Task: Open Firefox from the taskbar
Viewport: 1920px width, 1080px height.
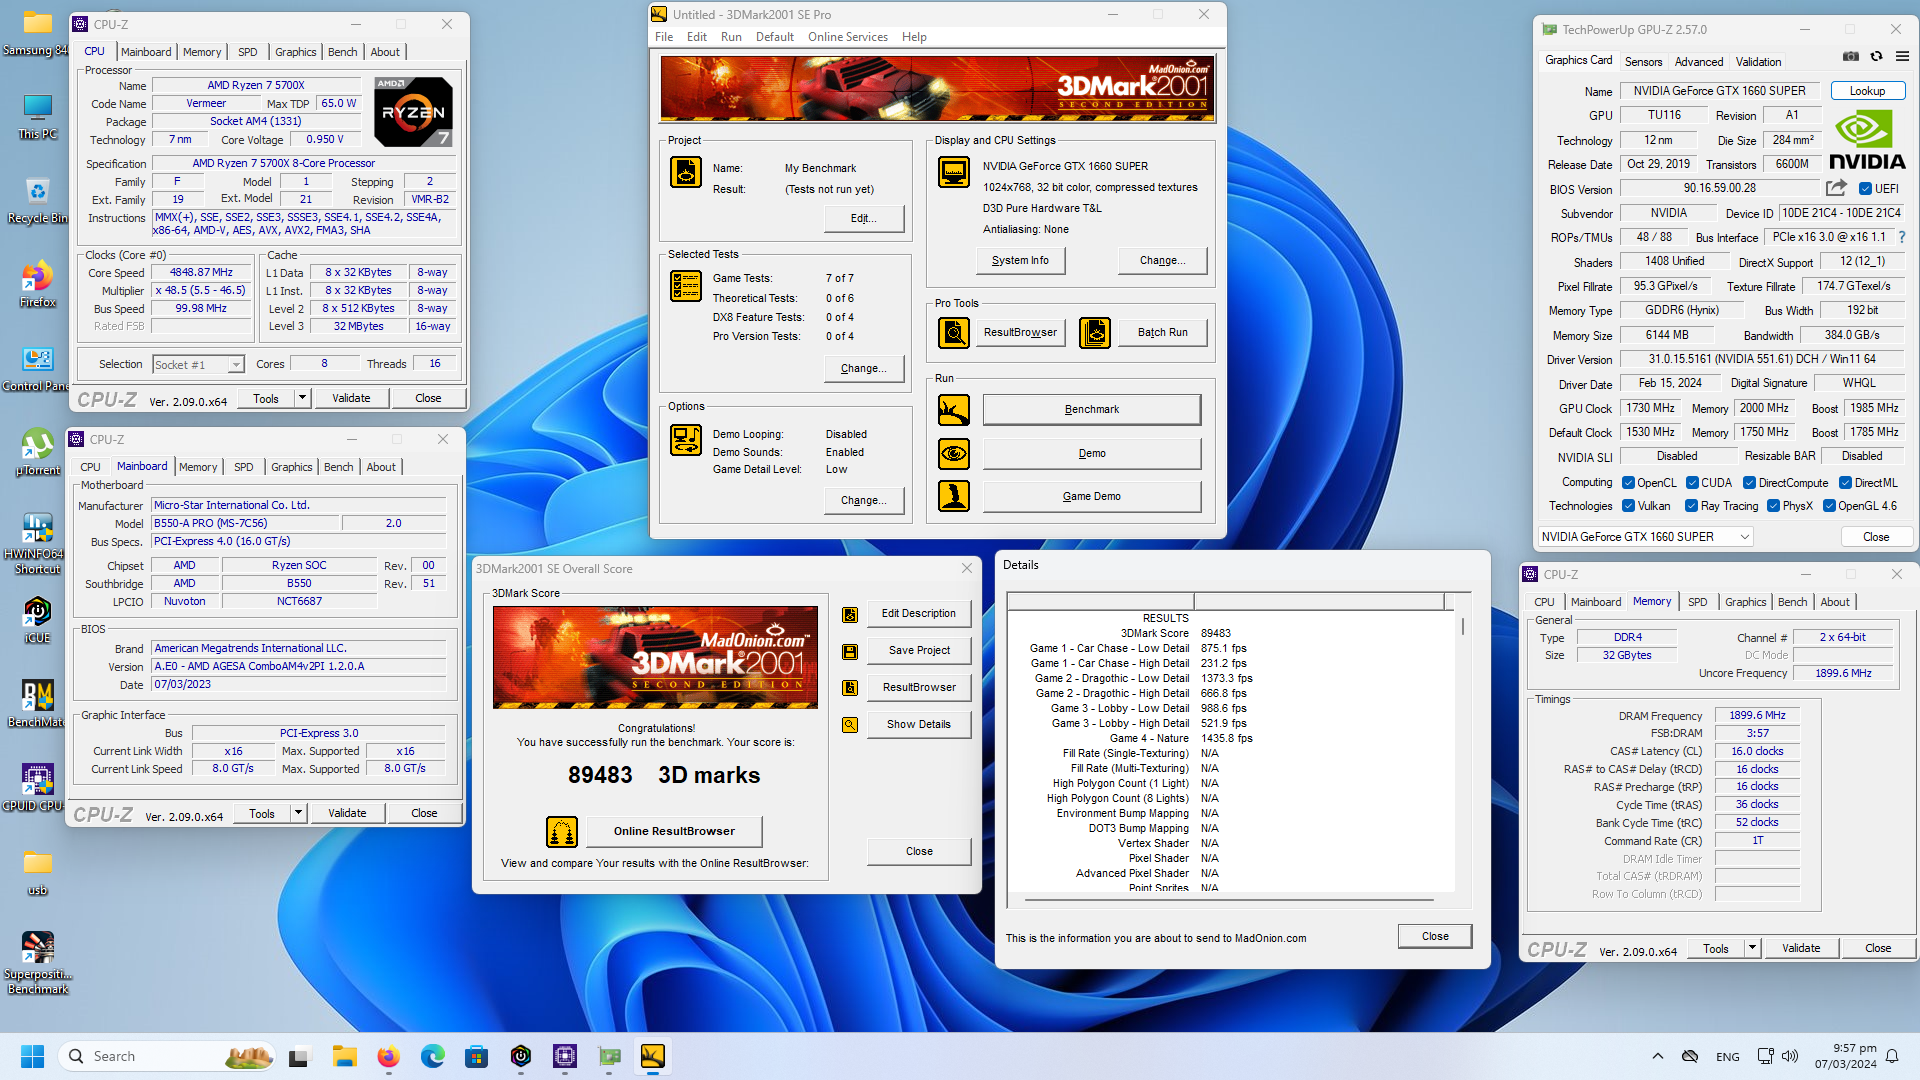Action: (389, 1056)
